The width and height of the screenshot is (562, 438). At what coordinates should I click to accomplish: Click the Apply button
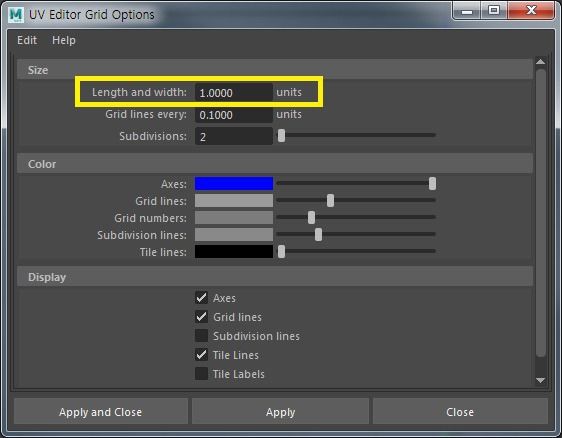coord(280,411)
